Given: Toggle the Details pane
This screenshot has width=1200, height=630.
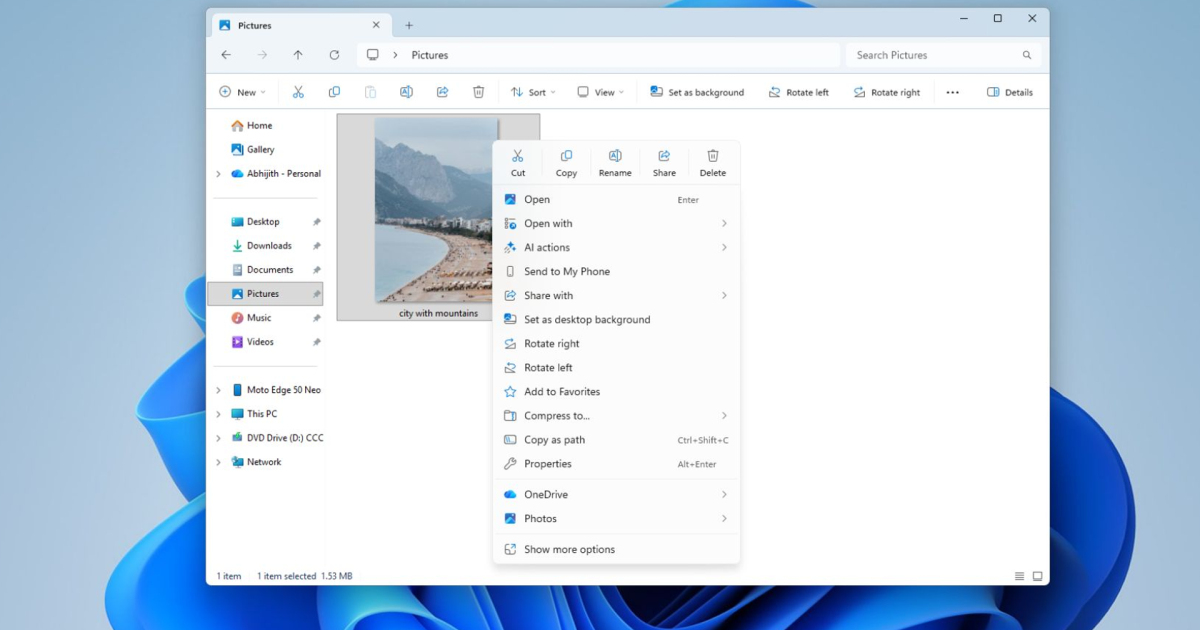Looking at the screenshot, I should (1009, 92).
